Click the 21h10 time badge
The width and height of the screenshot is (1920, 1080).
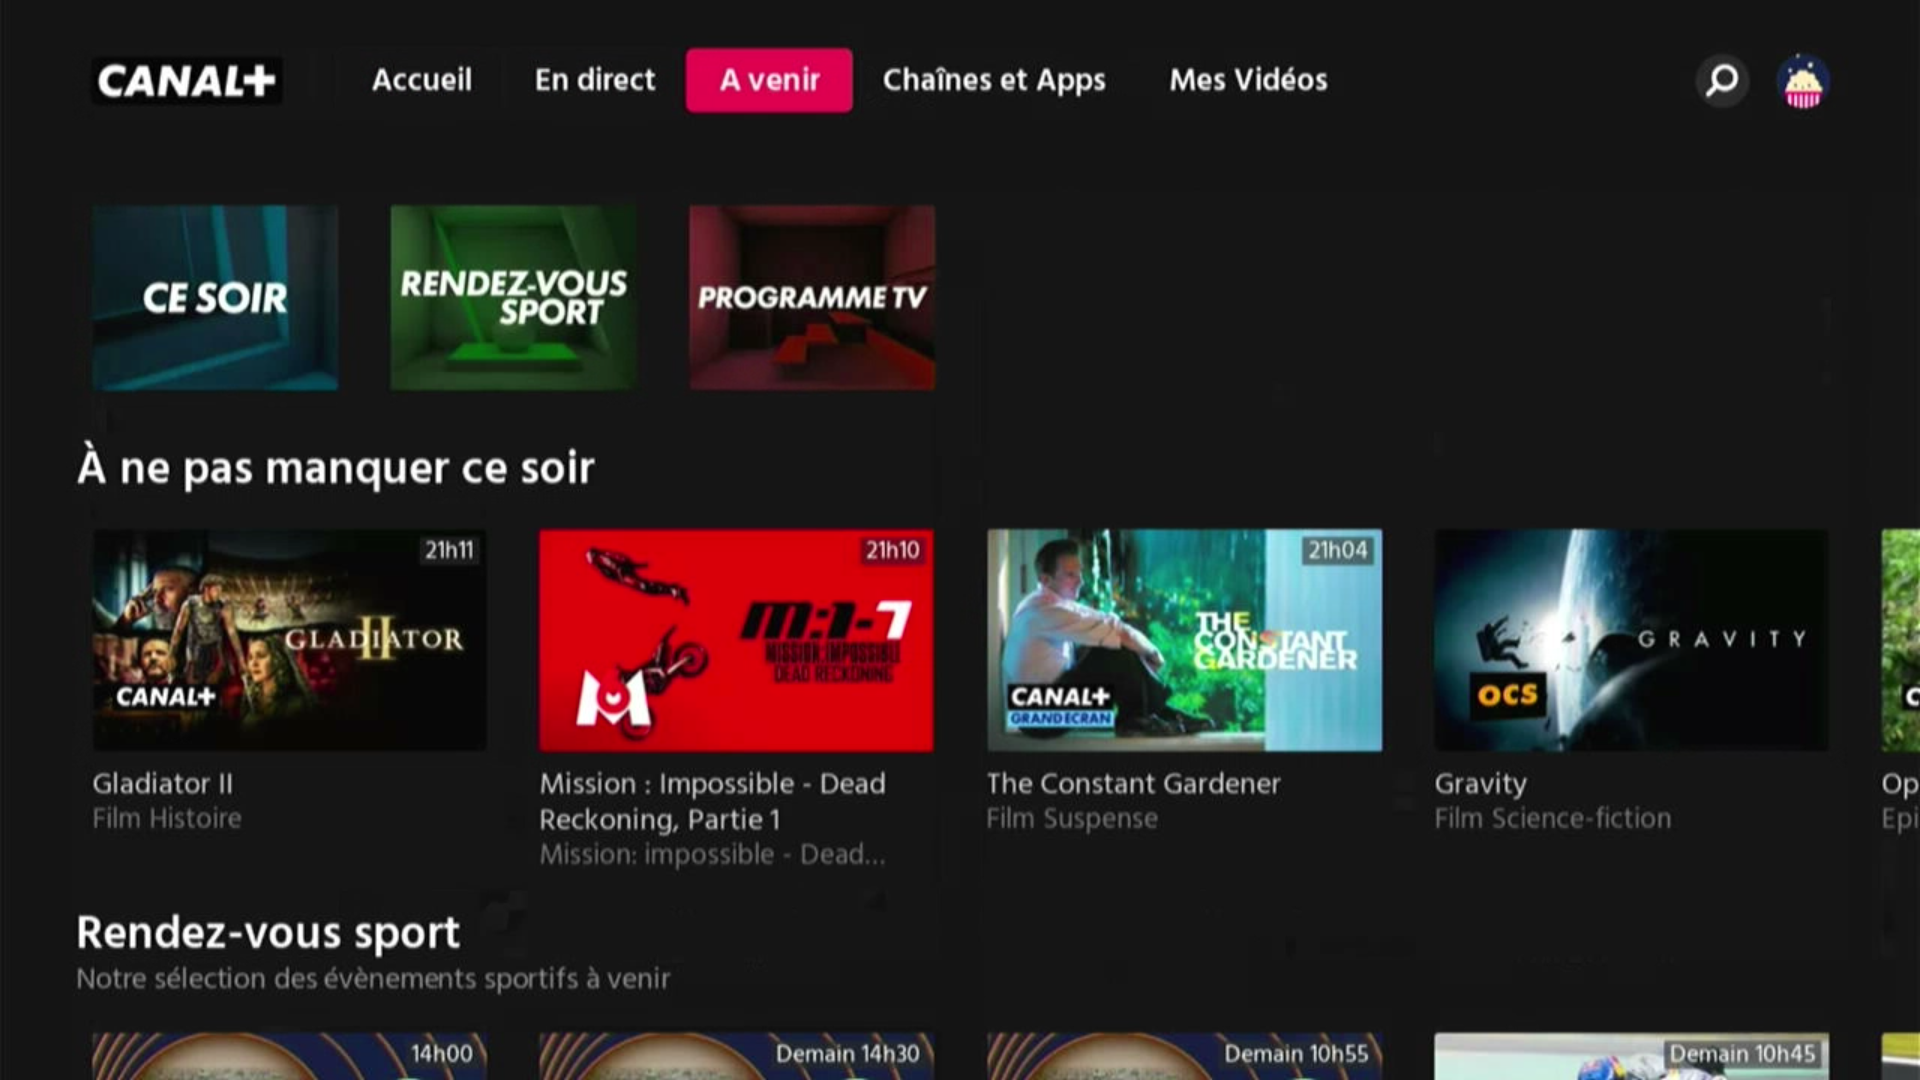892,550
